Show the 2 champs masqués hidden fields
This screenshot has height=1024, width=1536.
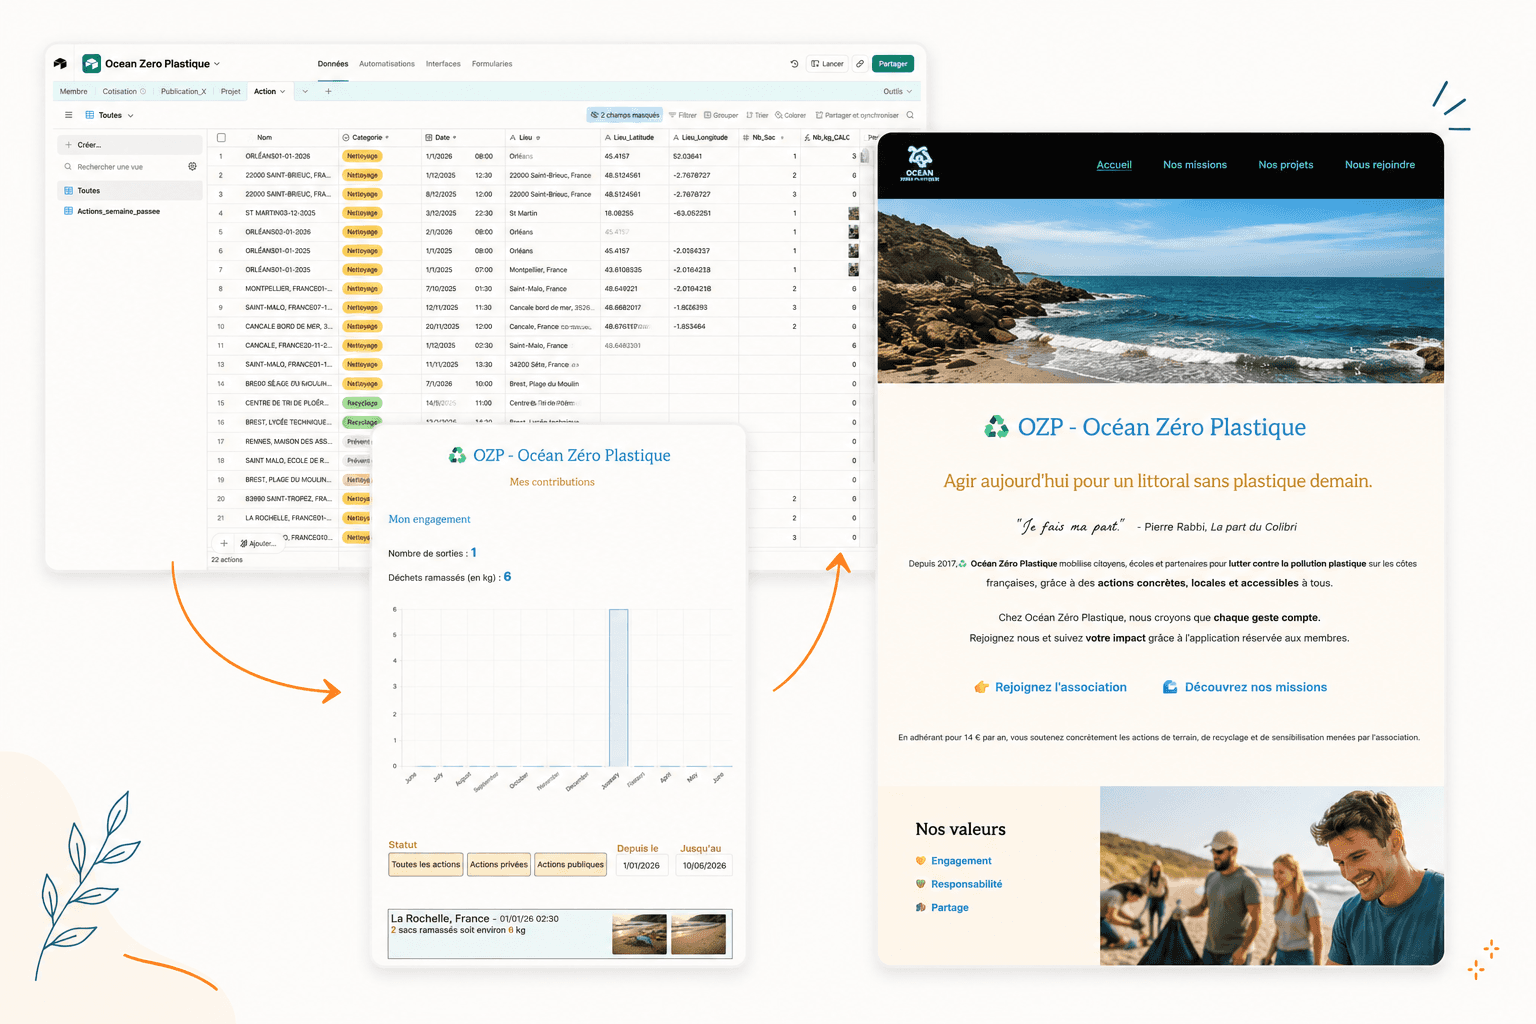(x=625, y=115)
